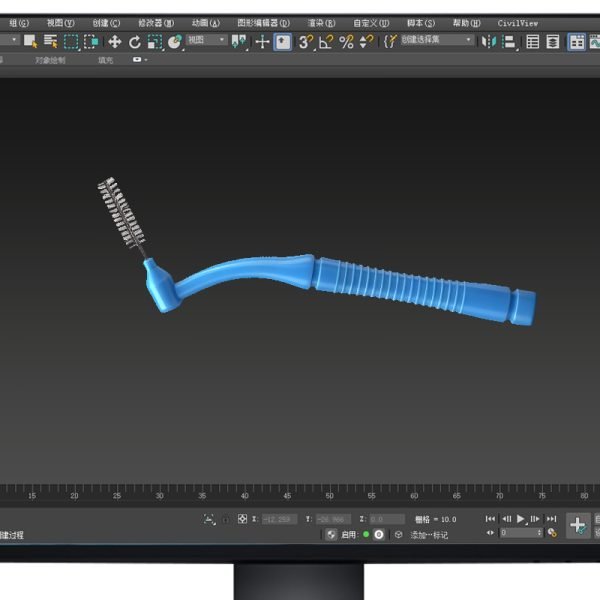
Task: Click the Previous Frame button
Action: click(x=507, y=519)
